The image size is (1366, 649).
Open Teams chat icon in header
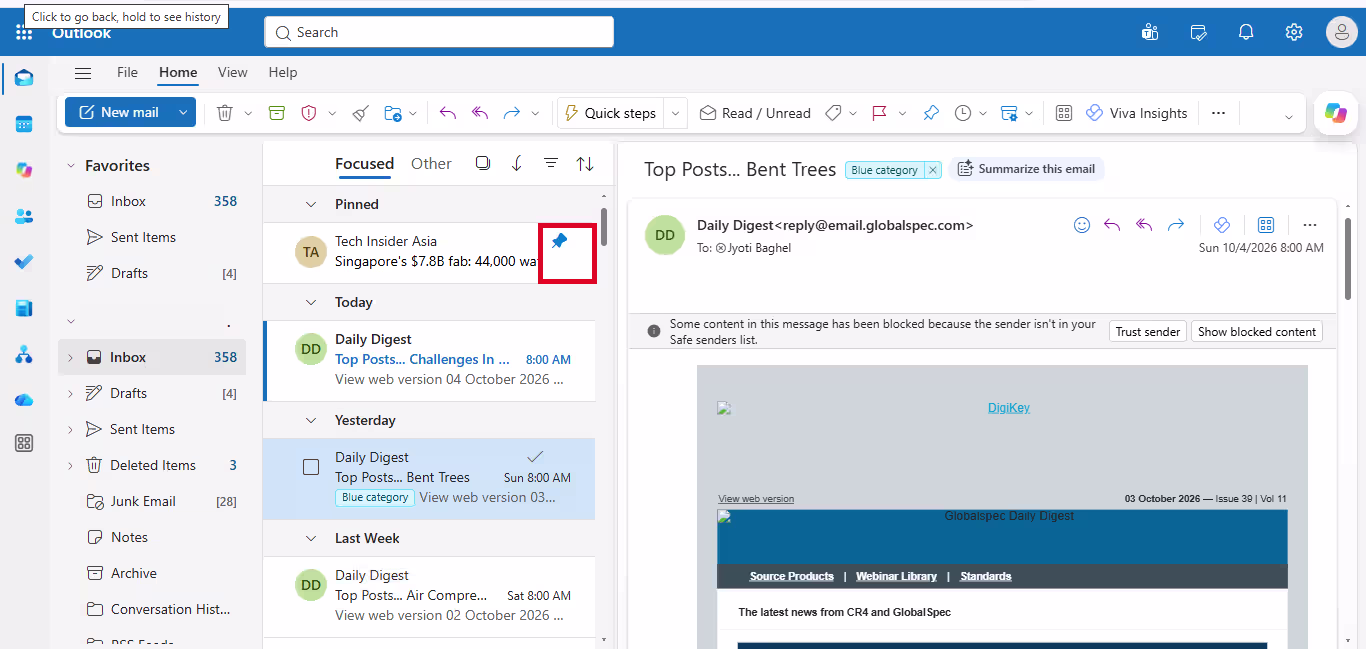tap(1150, 32)
